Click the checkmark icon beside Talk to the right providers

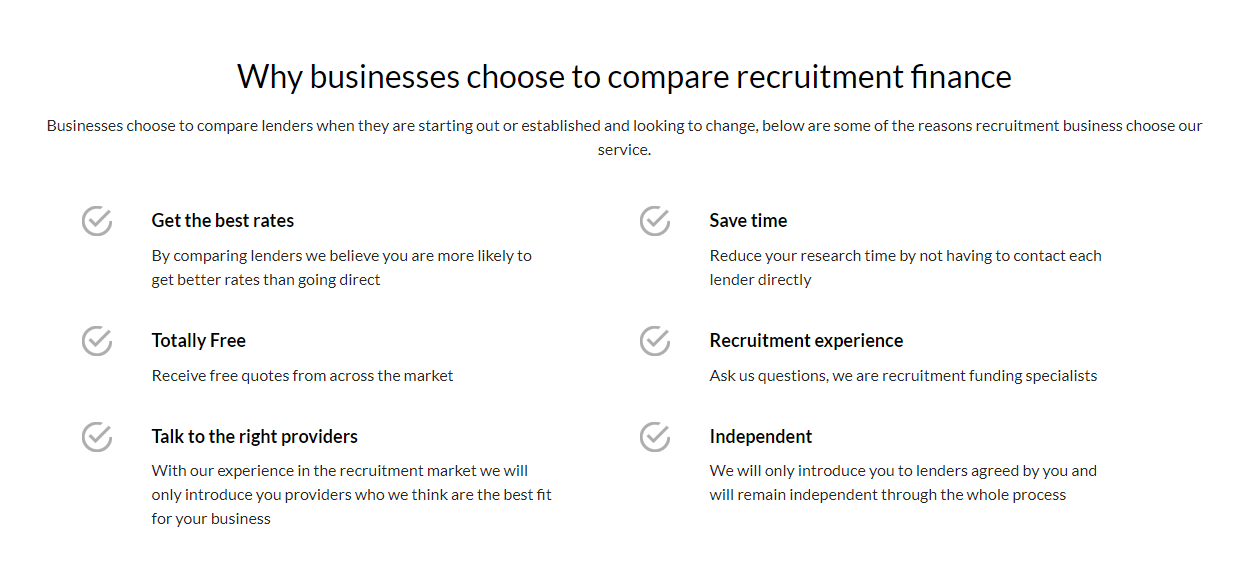(97, 437)
